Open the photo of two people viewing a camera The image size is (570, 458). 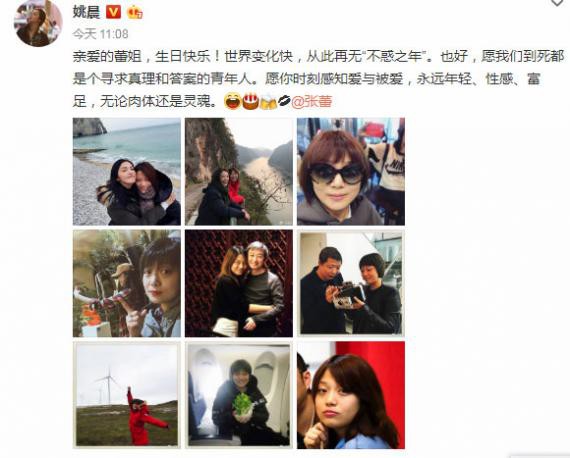pos(351,284)
